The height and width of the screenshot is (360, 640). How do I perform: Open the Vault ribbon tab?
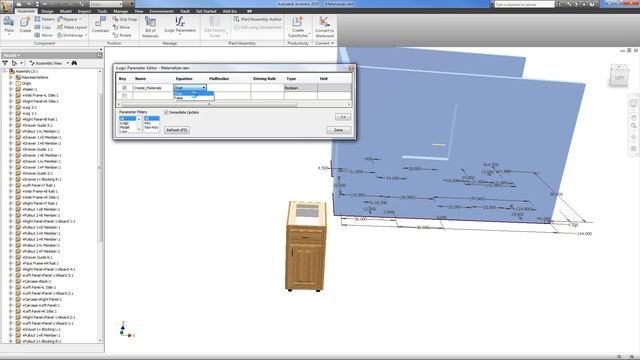point(185,11)
